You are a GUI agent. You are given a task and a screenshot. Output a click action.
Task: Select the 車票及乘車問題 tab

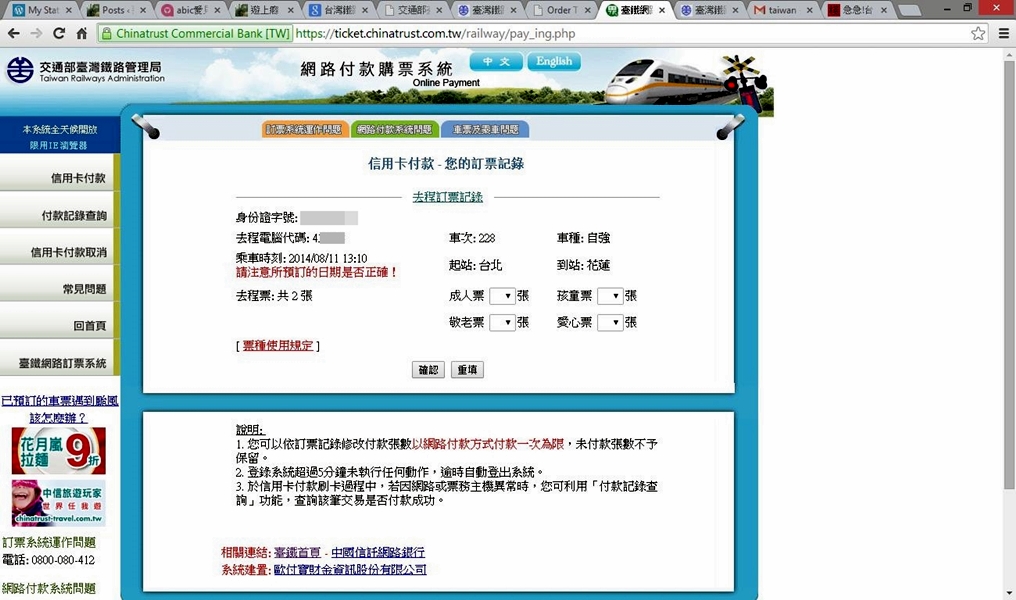pos(485,130)
